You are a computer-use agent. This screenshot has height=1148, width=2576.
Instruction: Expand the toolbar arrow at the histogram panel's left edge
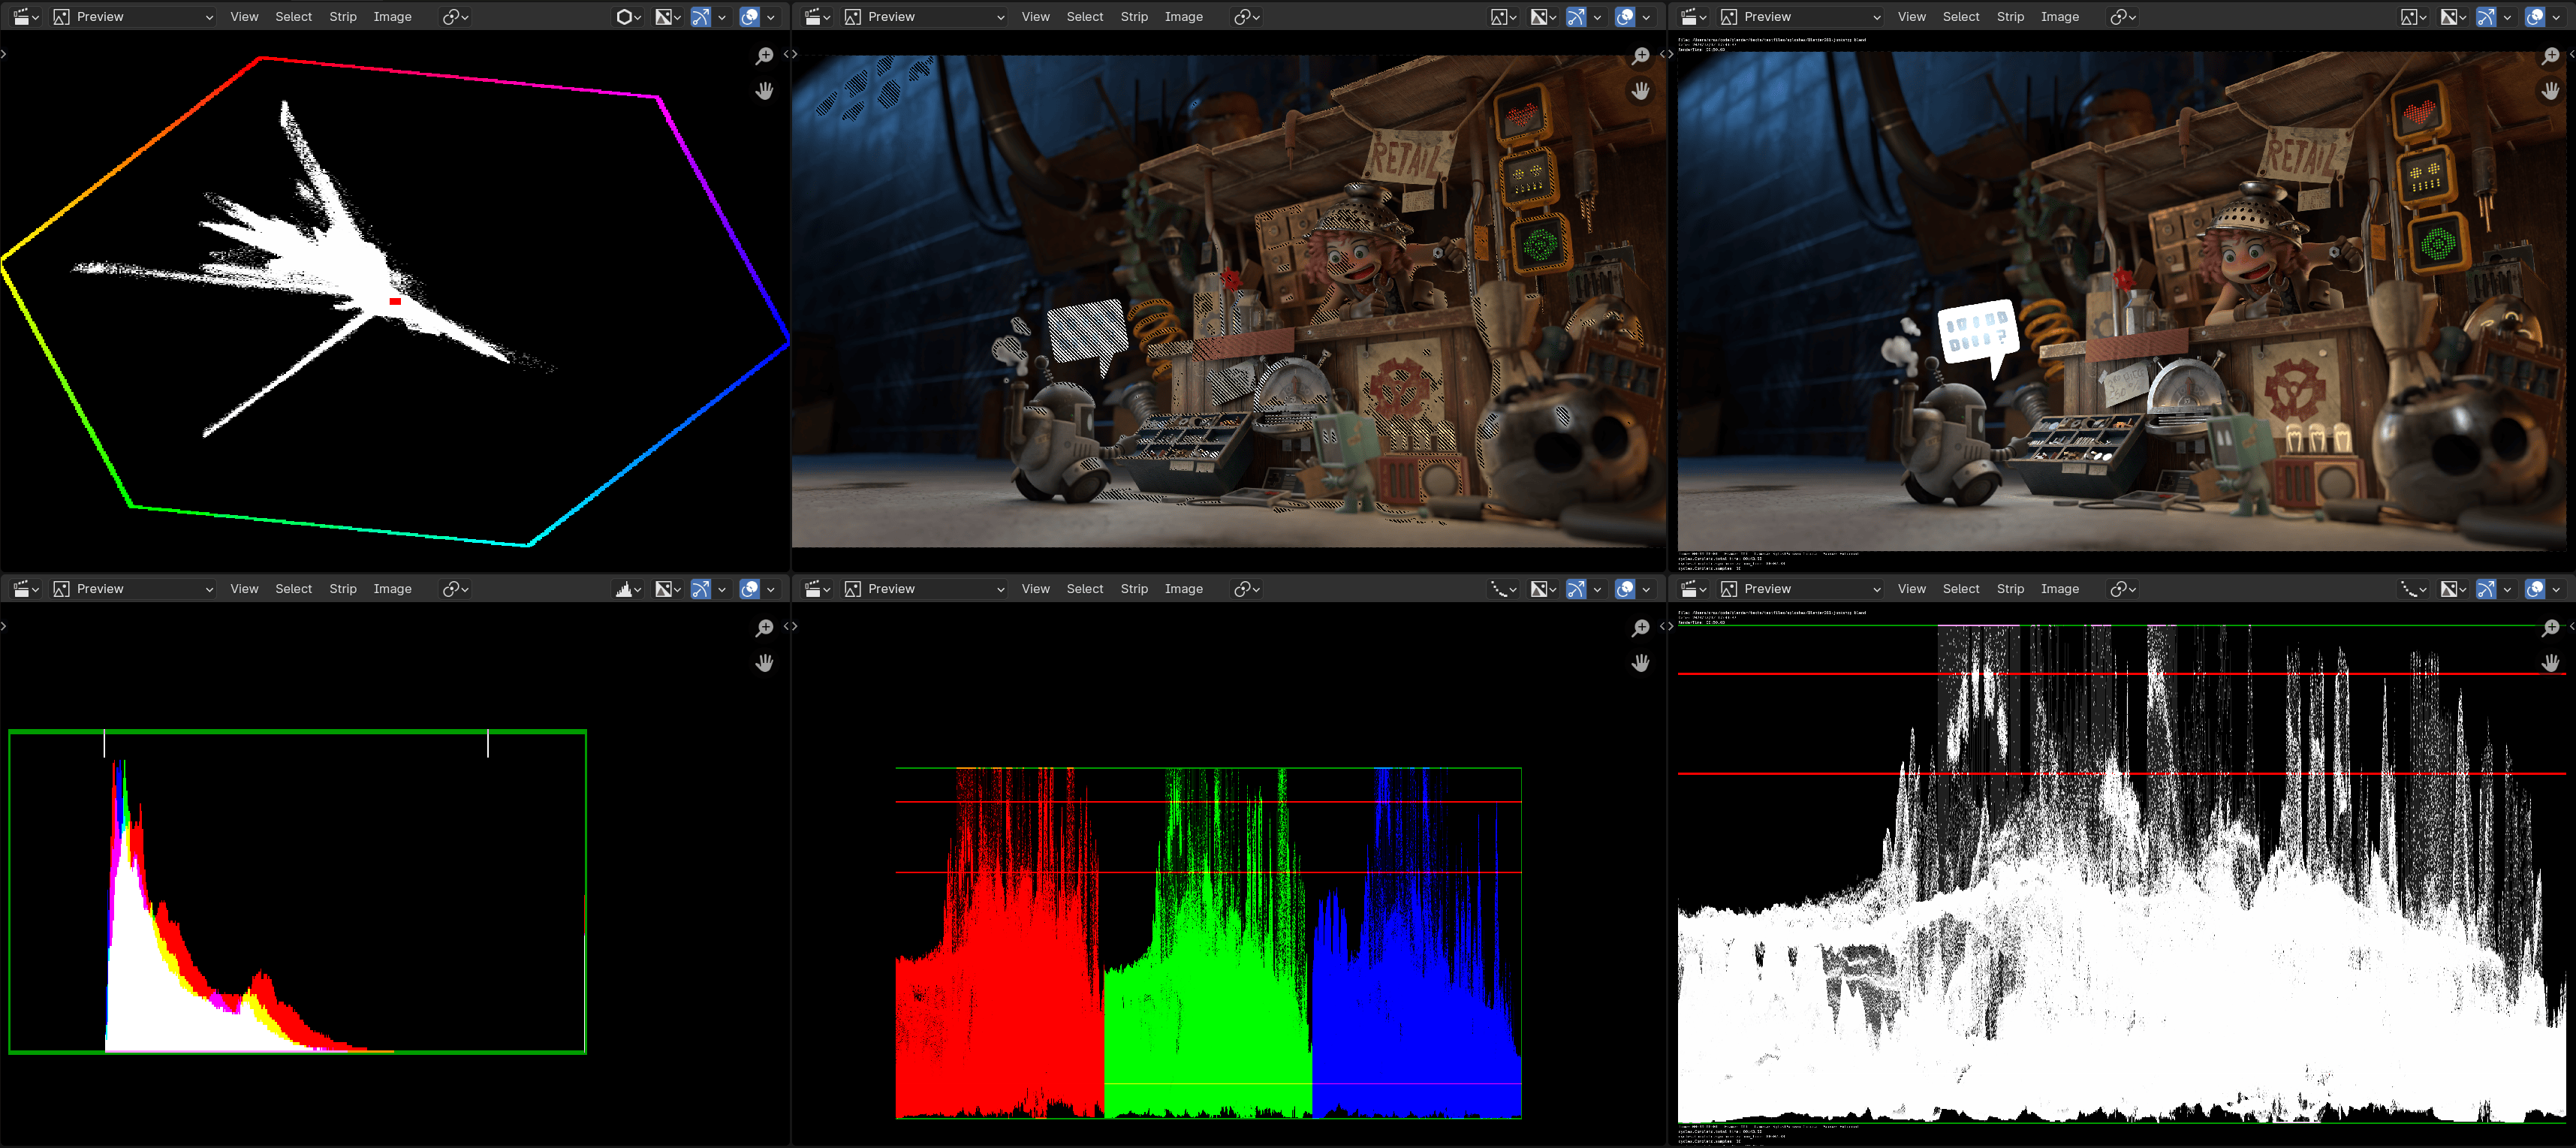(4, 626)
